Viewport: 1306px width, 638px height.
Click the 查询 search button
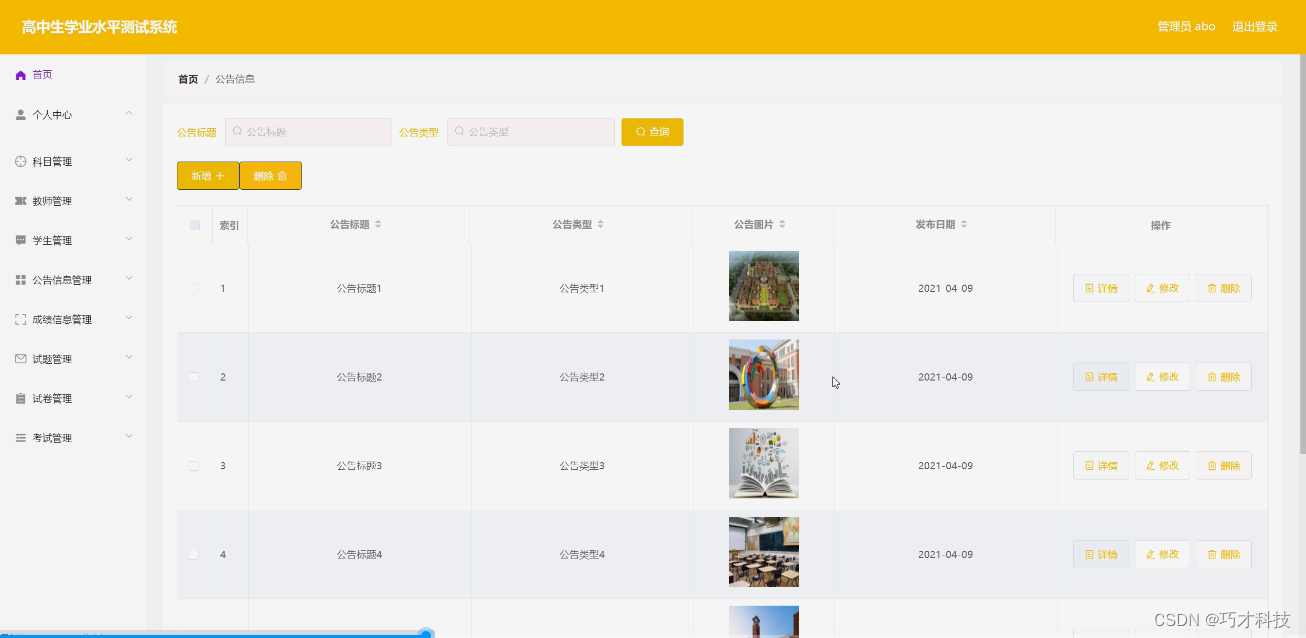[652, 132]
